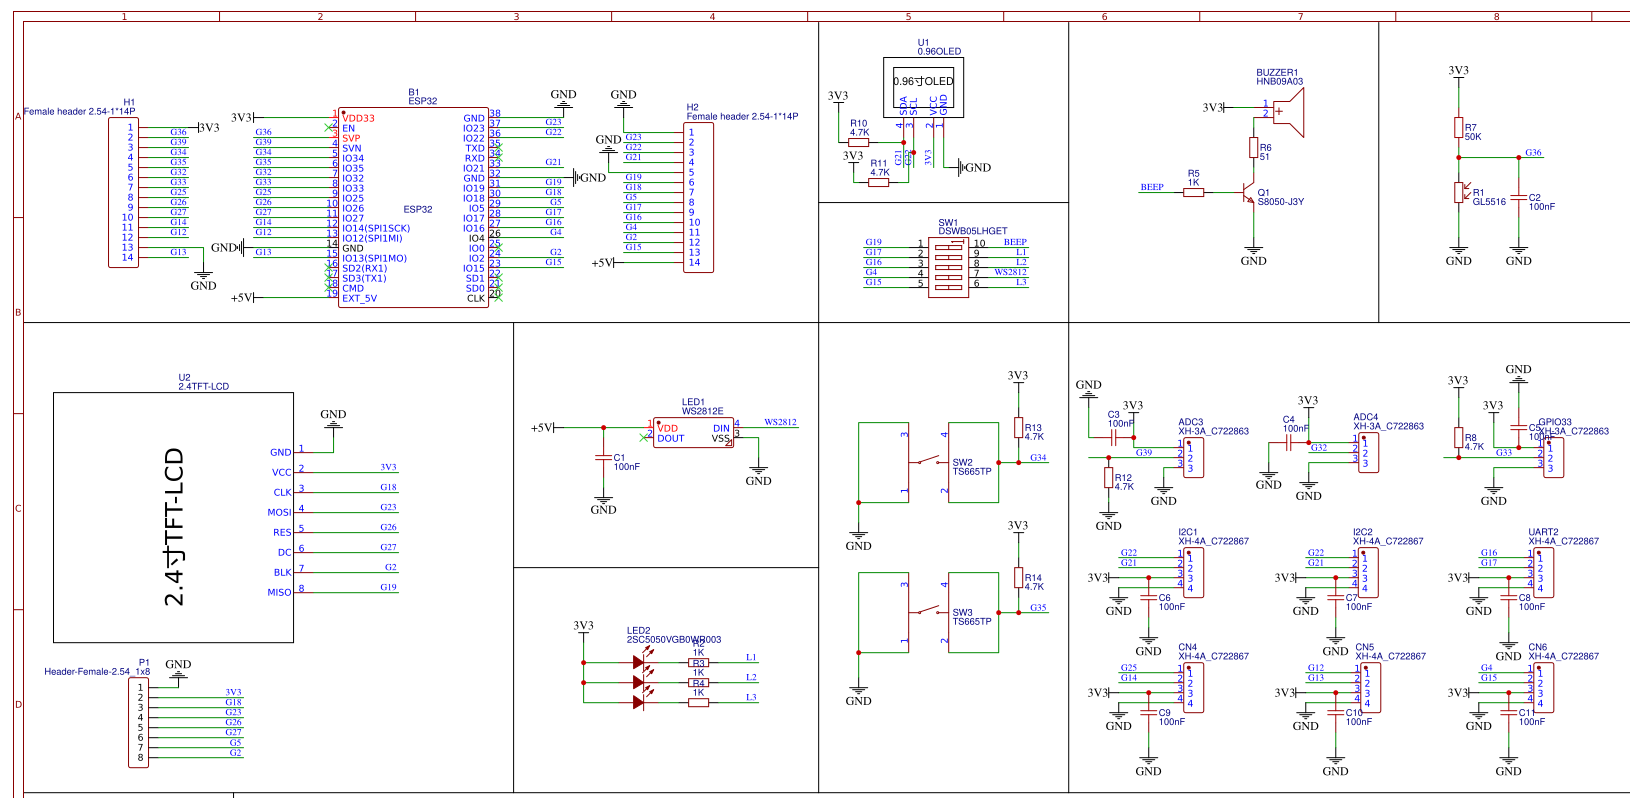1630x798 pixels.
Task: Select the R1 GL5516 photoresistor symbol
Action: click(x=1459, y=192)
